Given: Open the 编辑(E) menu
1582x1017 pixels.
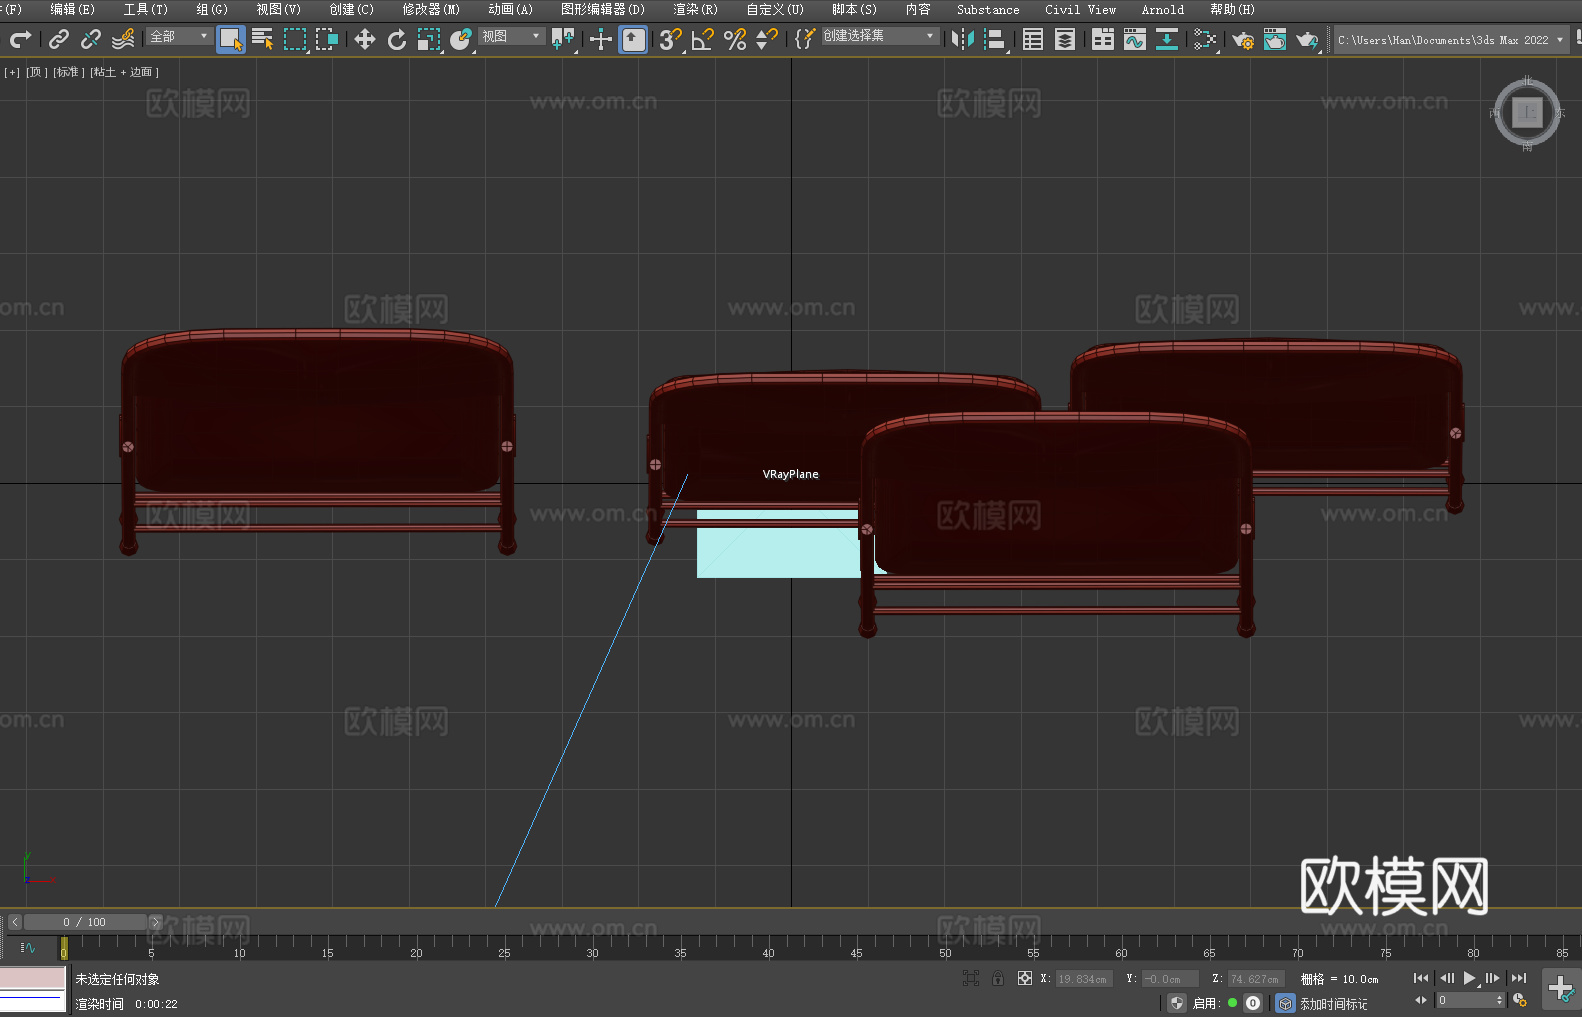Looking at the screenshot, I should (72, 9).
